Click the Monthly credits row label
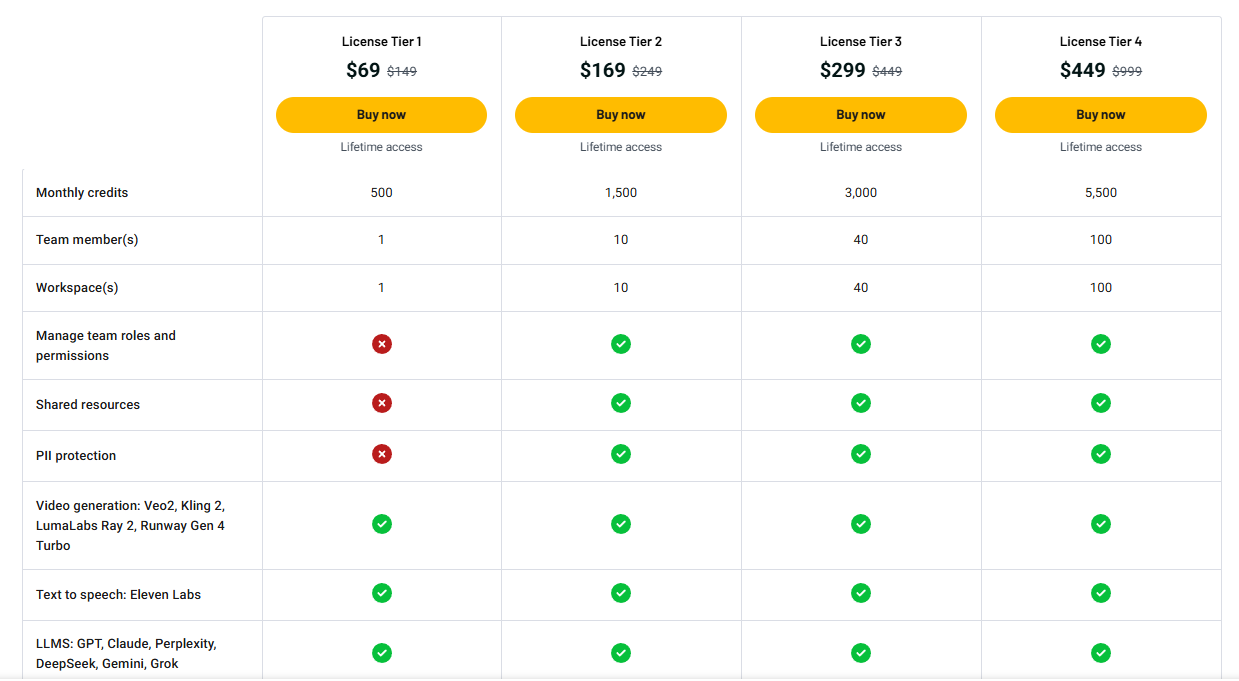The image size is (1239, 681). tap(82, 193)
